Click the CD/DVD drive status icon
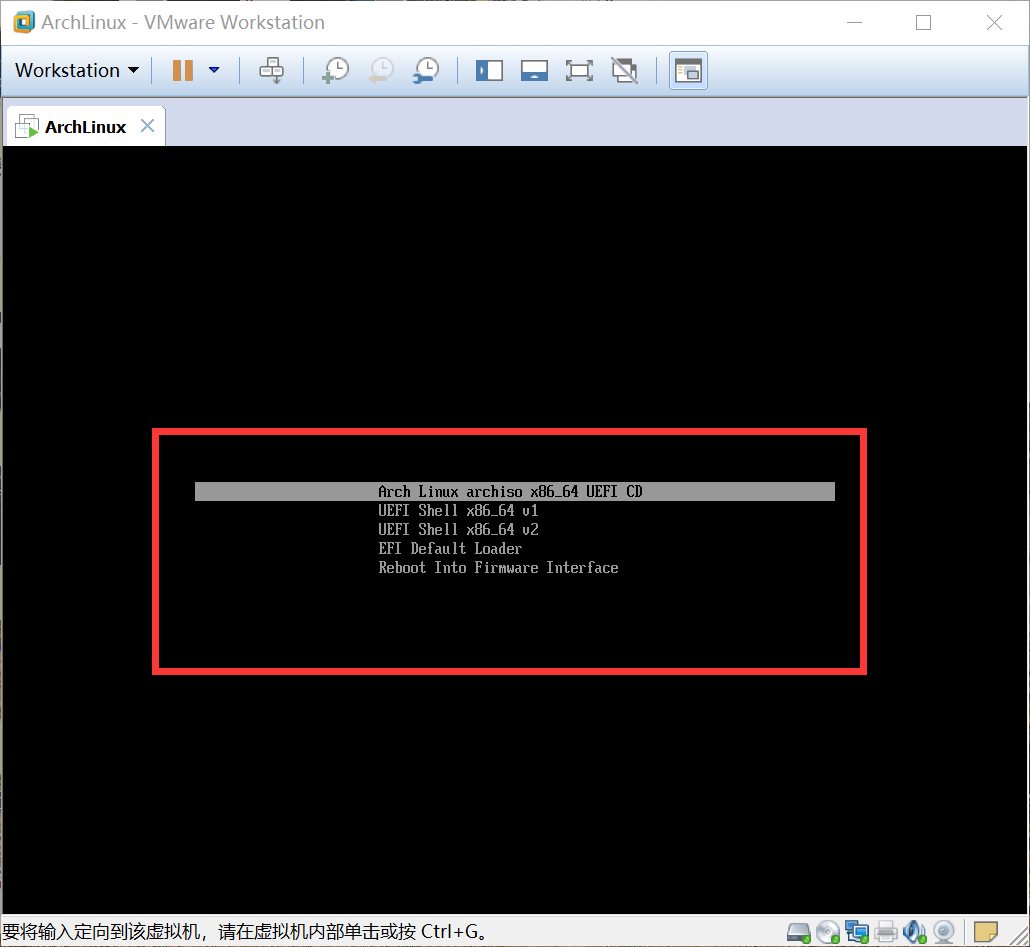The image size is (1030, 947). pyautogui.click(x=828, y=932)
